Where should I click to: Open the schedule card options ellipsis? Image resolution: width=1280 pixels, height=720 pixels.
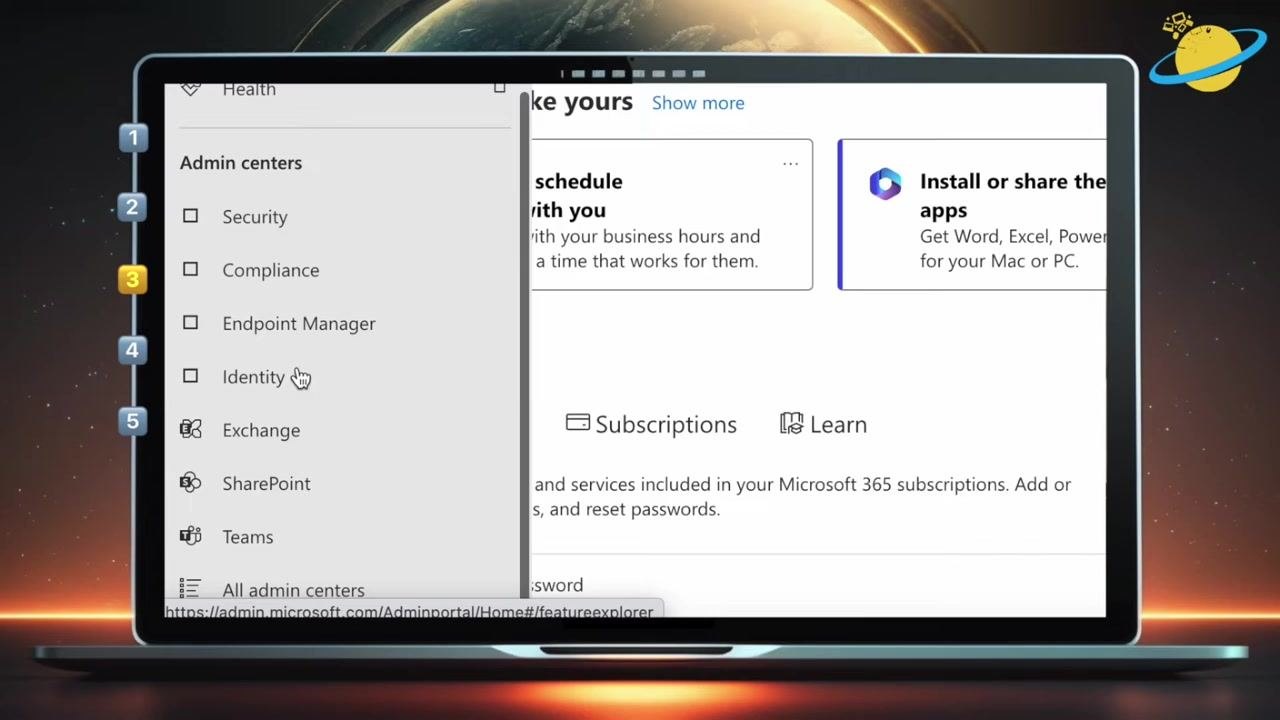pyautogui.click(x=790, y=164)
